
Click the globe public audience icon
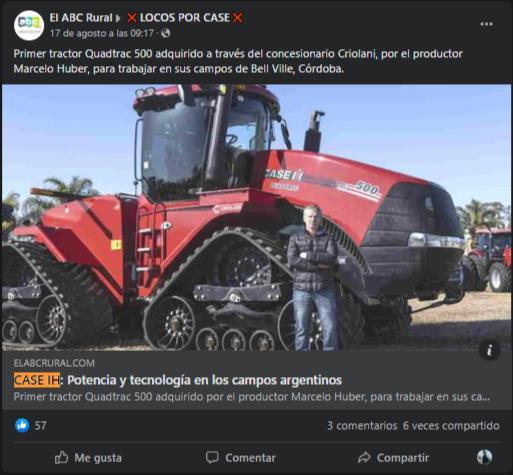coord(166,33)
